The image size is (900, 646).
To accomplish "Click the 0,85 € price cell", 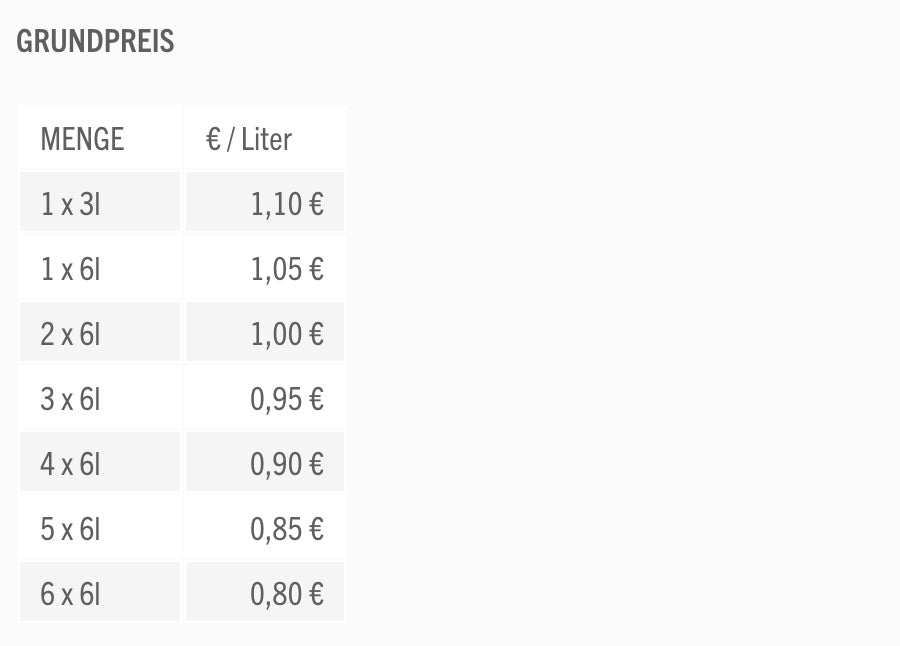I will pyautogui.click(x=286, y=529).
